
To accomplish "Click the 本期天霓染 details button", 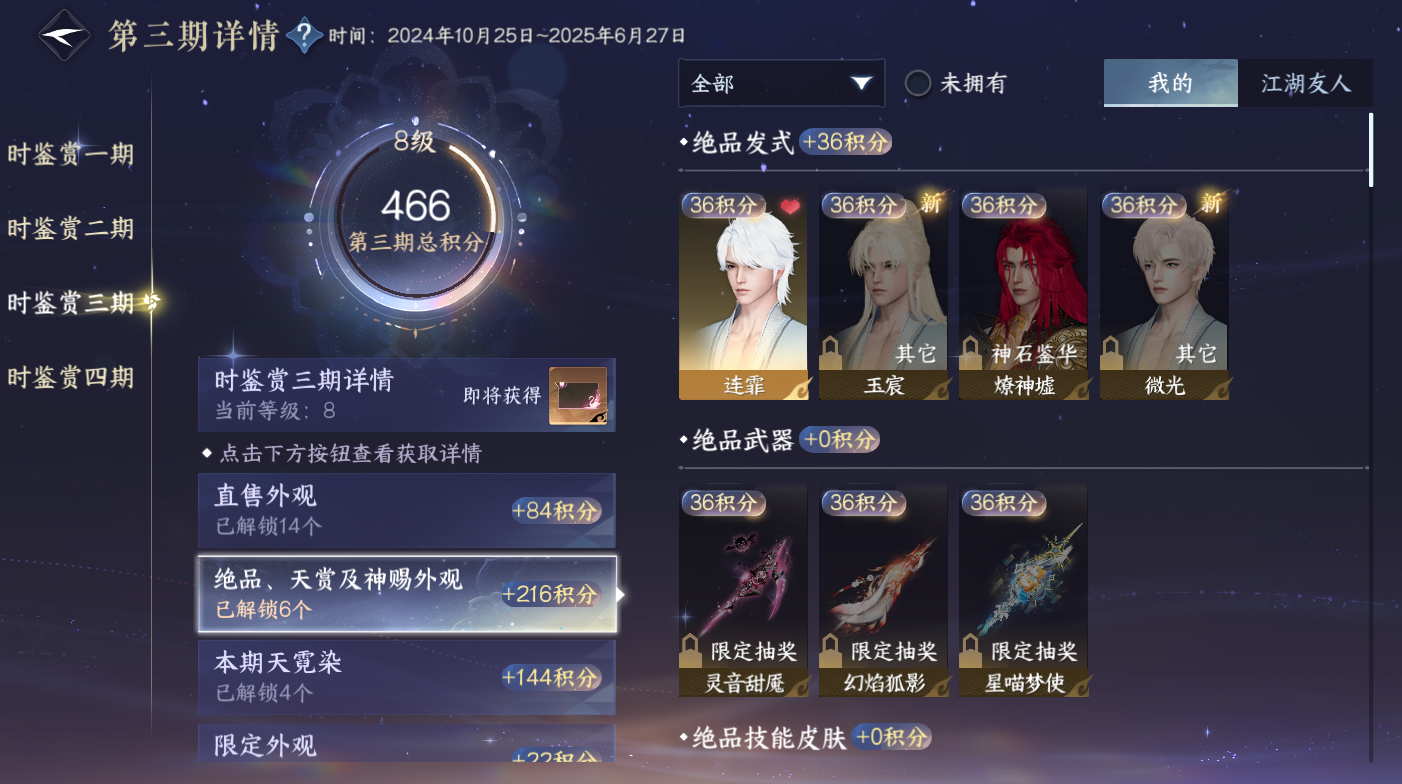I will pyautogui.click(x=407, y=677).
